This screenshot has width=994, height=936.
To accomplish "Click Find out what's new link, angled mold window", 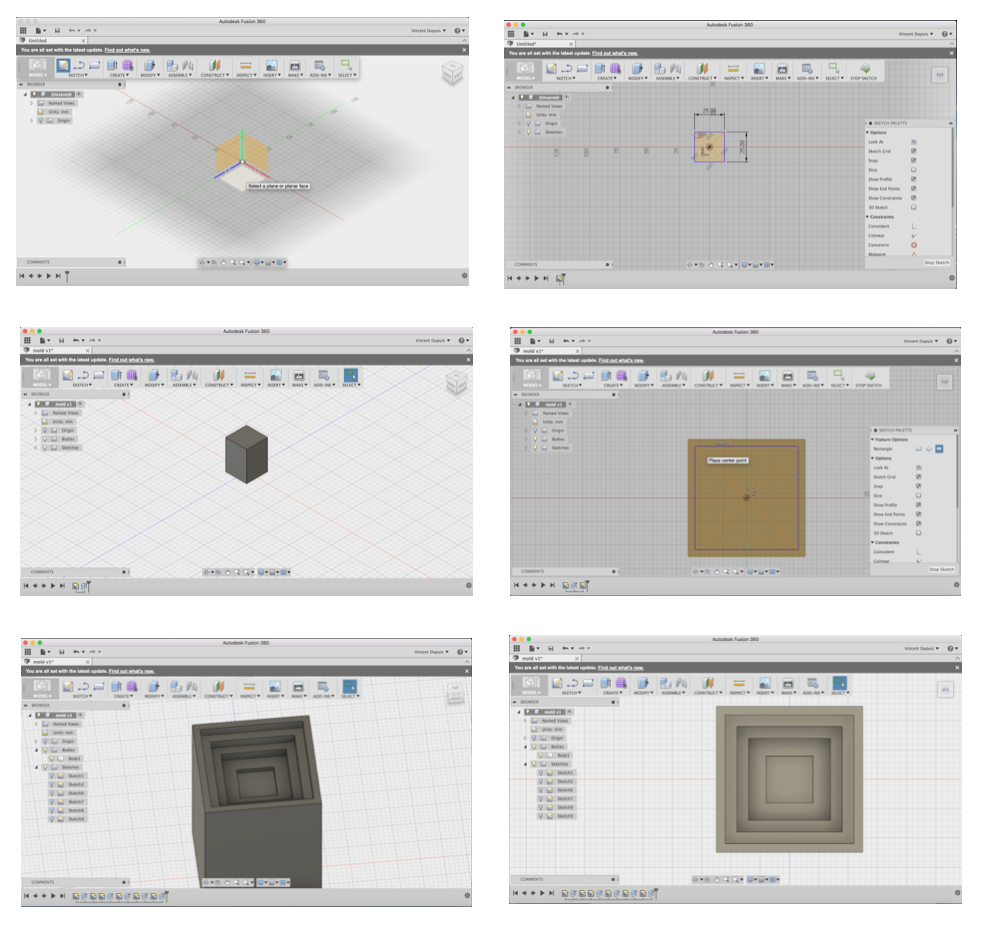I will [131, 671].
